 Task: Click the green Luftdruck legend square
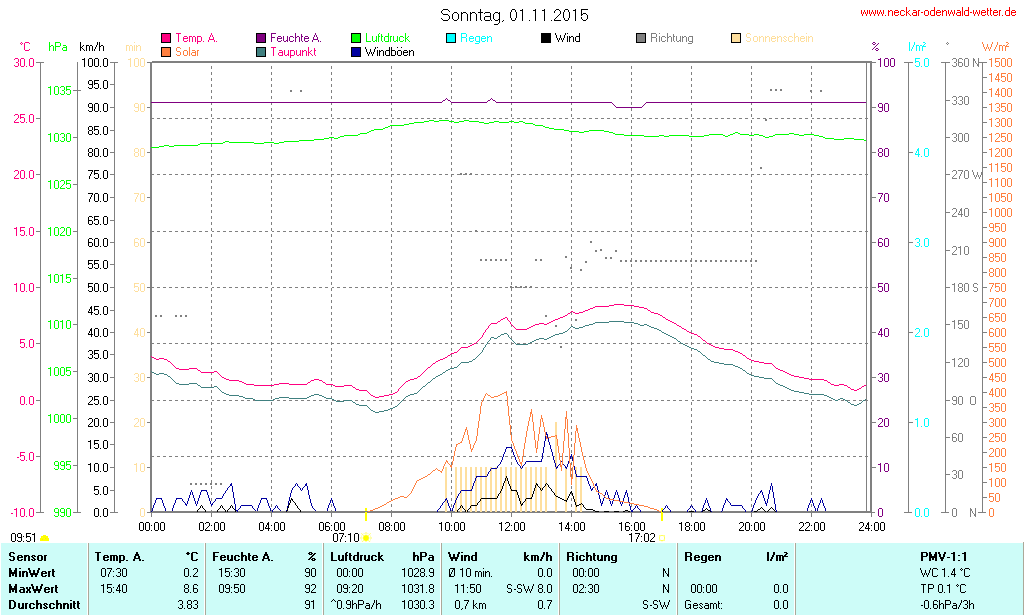pyautogui.click(x=356, y=38)
